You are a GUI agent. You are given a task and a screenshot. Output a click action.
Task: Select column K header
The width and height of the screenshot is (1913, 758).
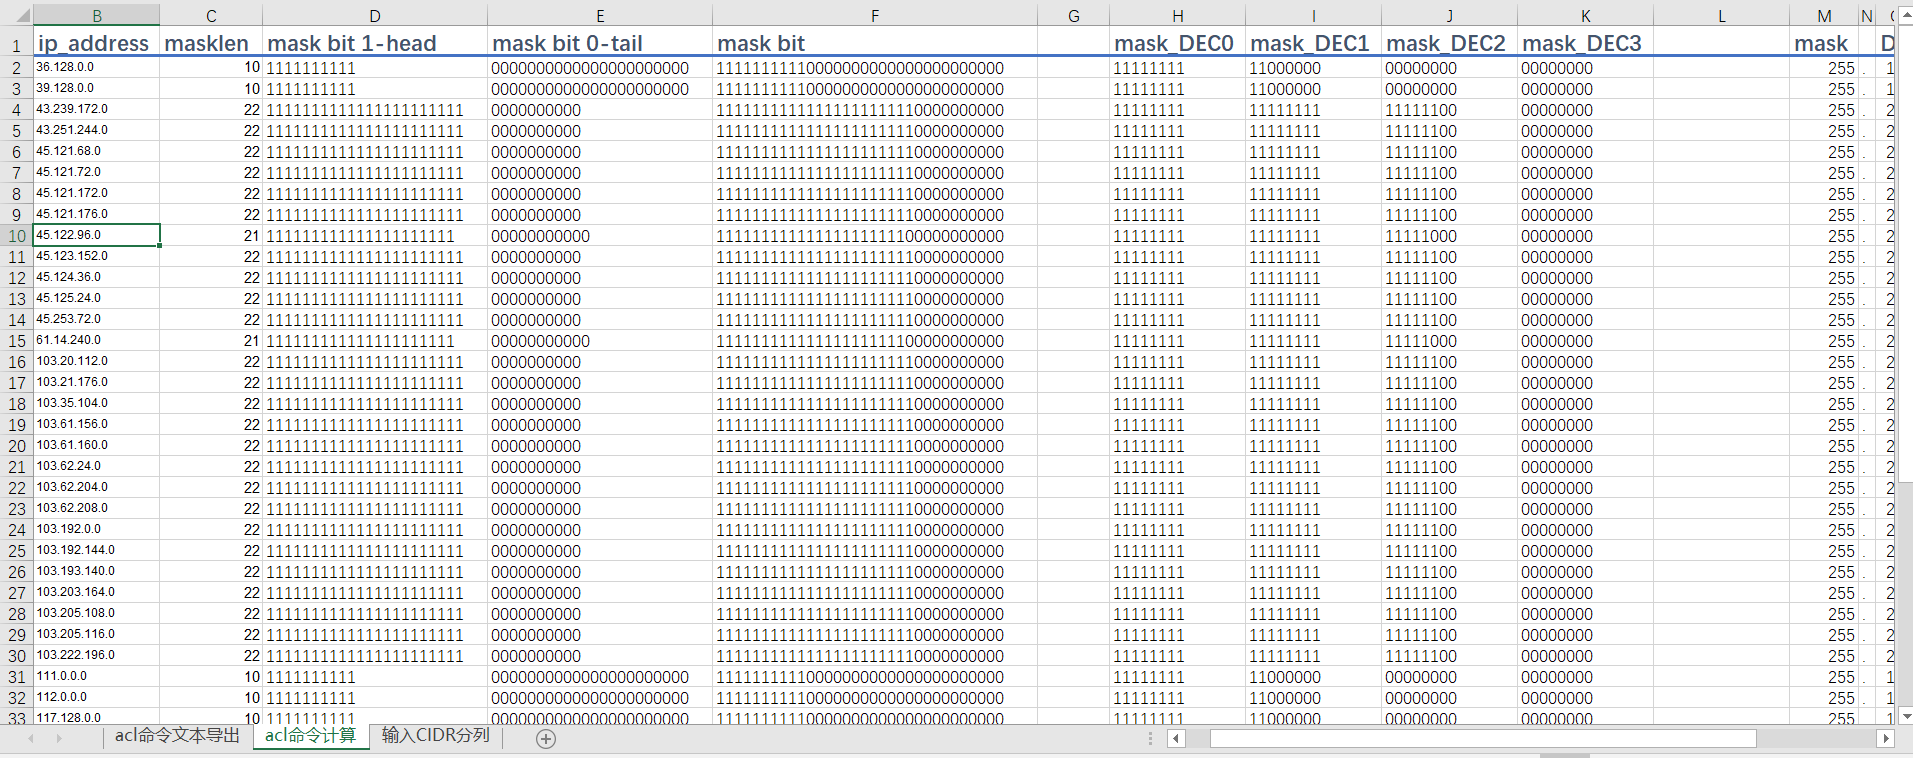coord(1586,15)
